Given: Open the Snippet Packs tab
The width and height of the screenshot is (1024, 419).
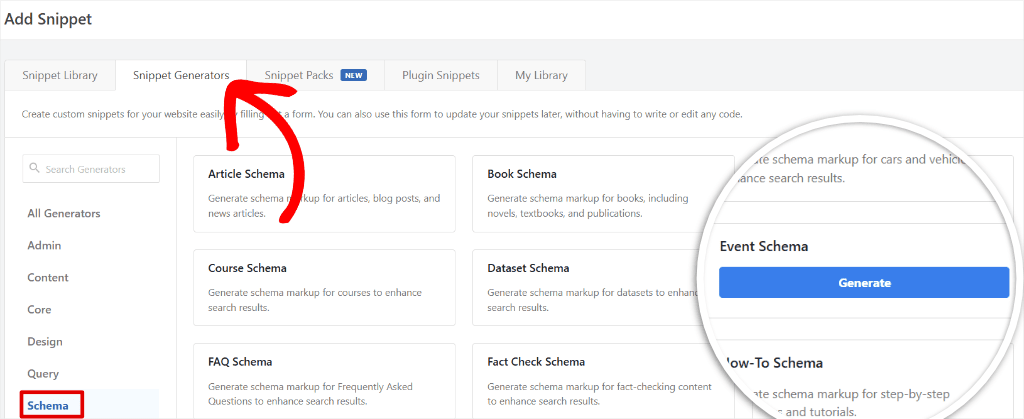Looking at the screenshot, I should click(x=315, y=75).
